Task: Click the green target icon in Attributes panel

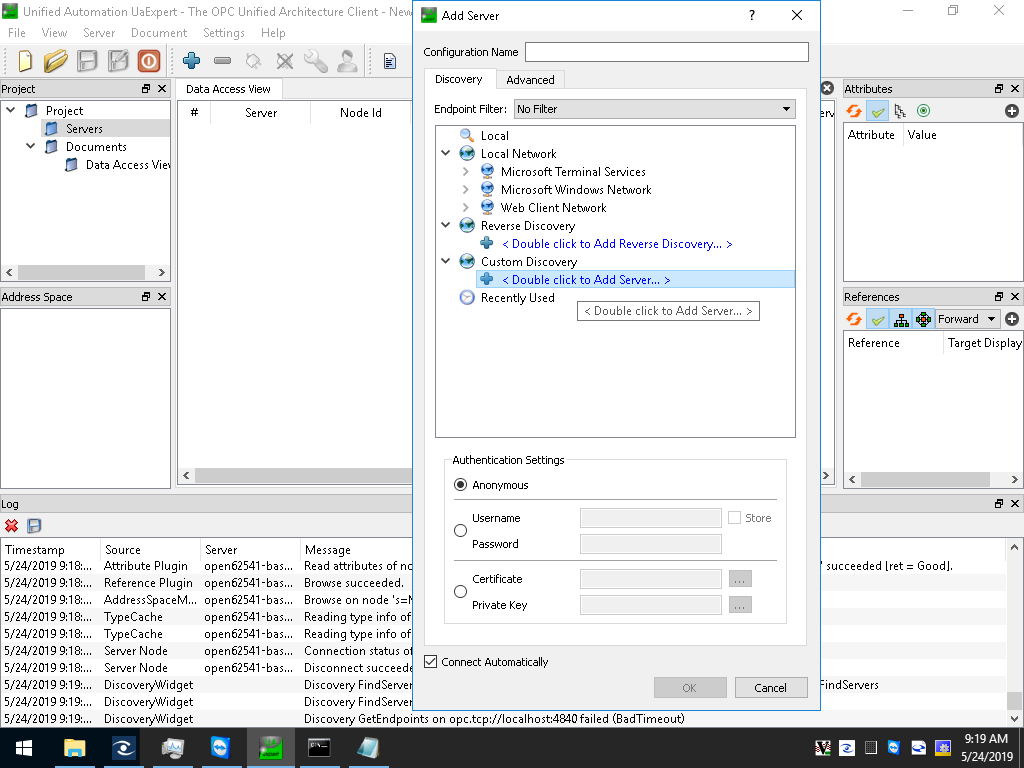Action: click(x=923, y=111)
